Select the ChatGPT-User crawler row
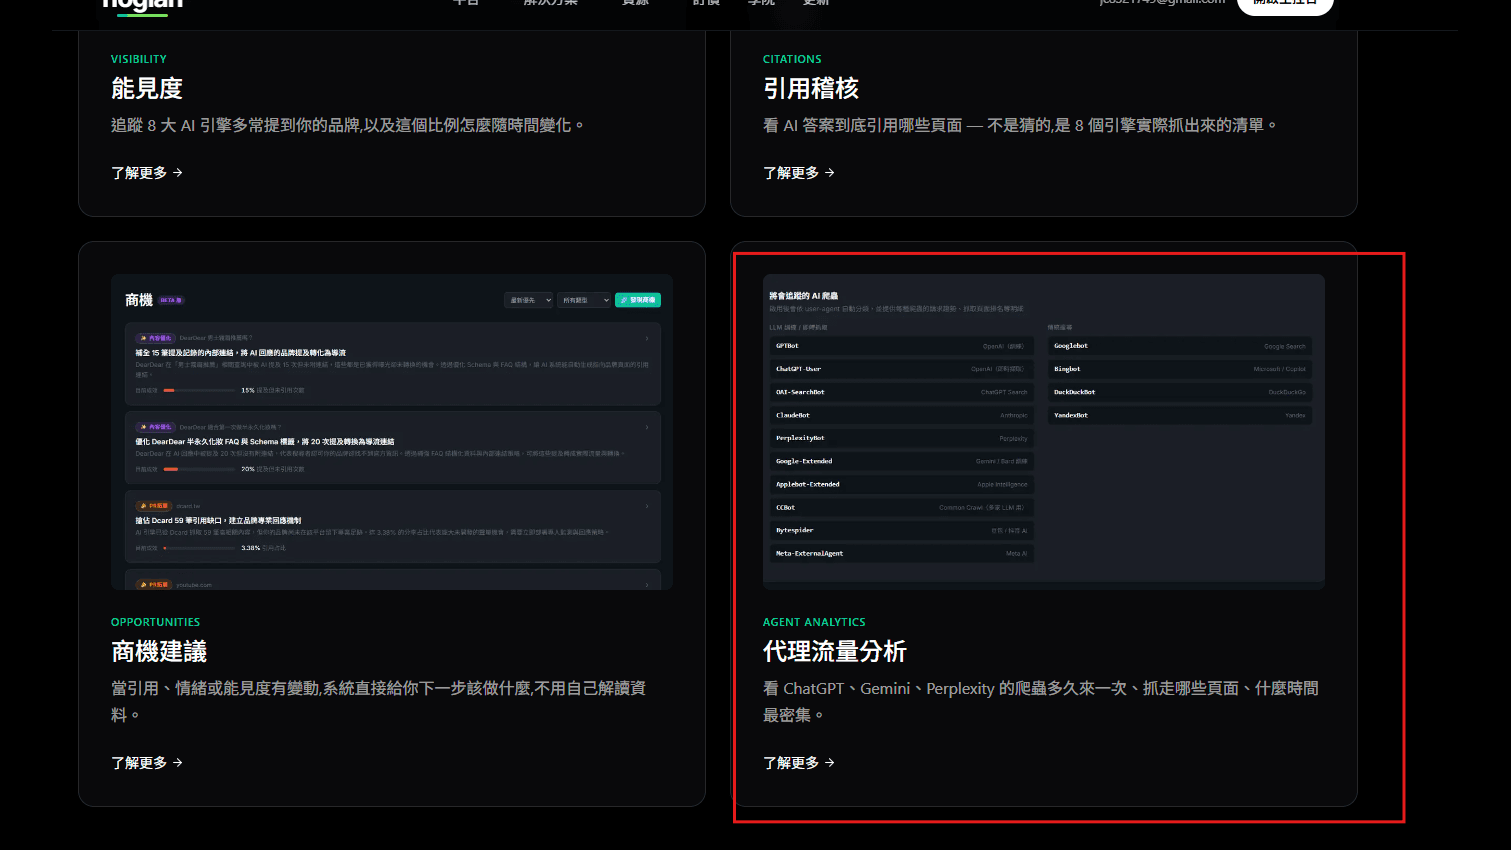Image resolution: width=1511 pixels, height=850 pixels. (x=901, y=369)
